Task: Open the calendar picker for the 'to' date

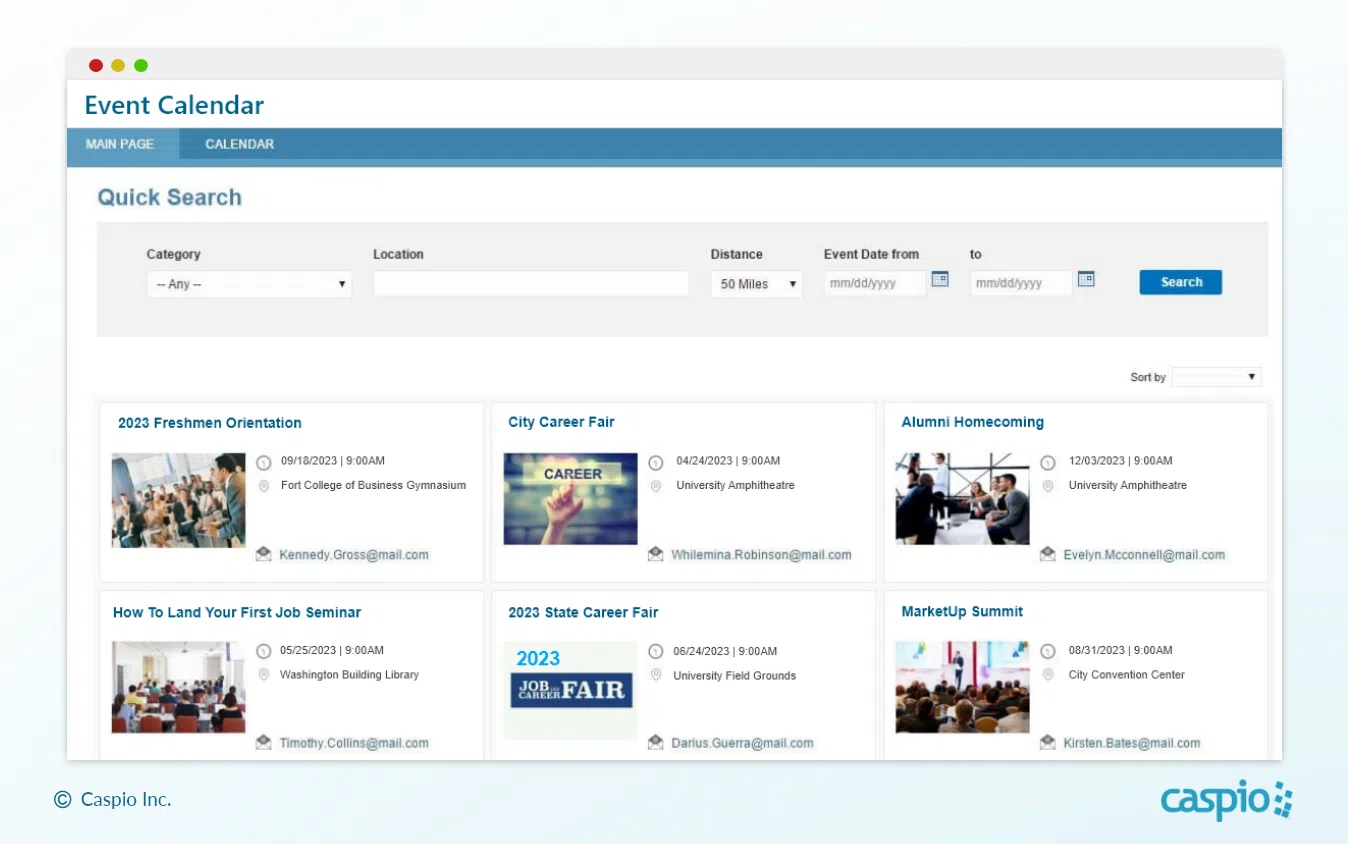Action: 1086,280
